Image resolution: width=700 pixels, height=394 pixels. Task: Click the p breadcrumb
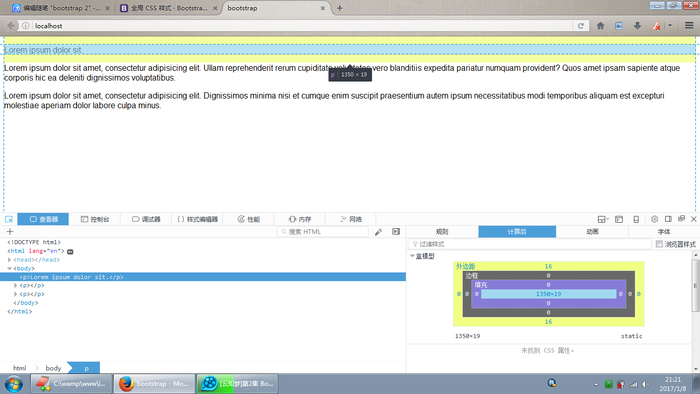point(87,368)
